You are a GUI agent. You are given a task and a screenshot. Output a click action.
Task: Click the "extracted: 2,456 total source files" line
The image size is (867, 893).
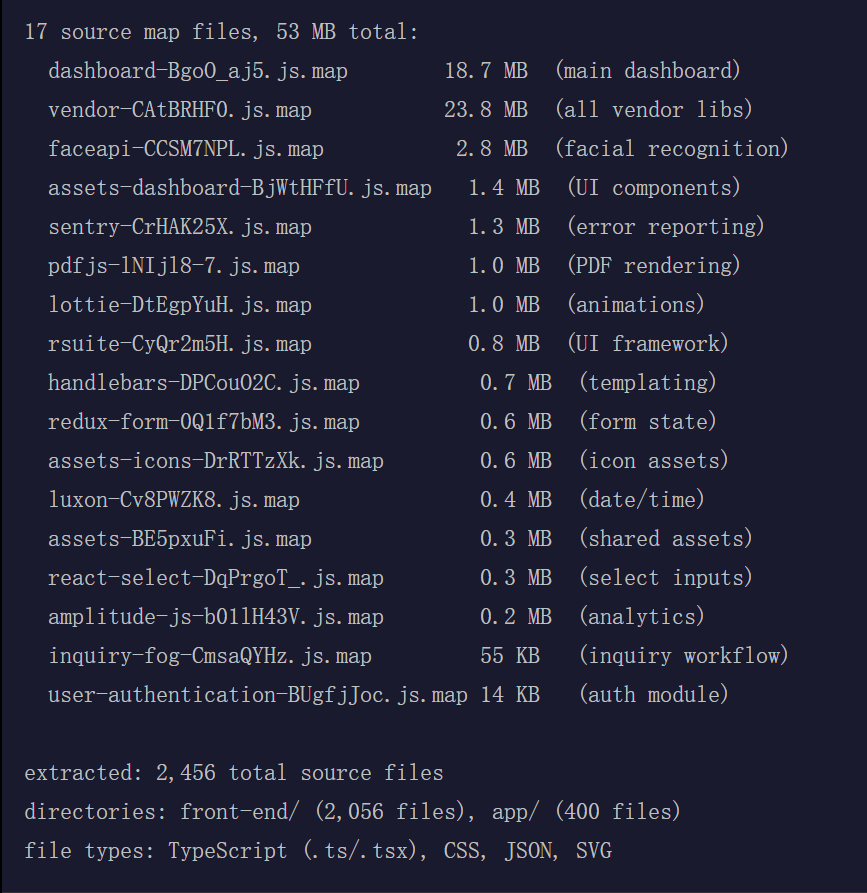tap(234, 773)
